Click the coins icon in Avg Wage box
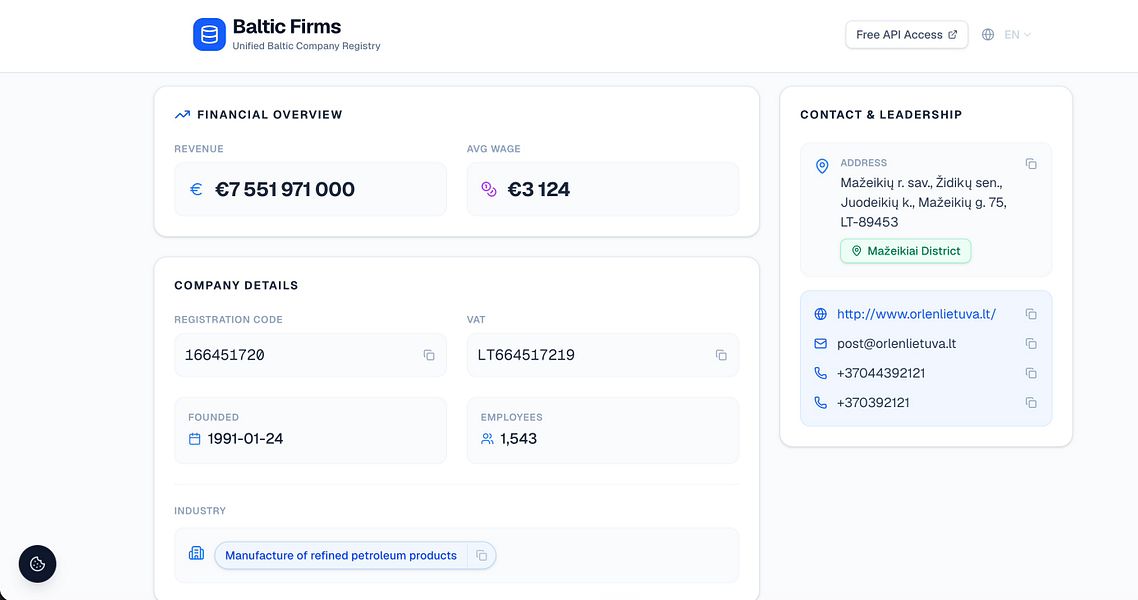The image size is (1138, 600). (489, 189)
